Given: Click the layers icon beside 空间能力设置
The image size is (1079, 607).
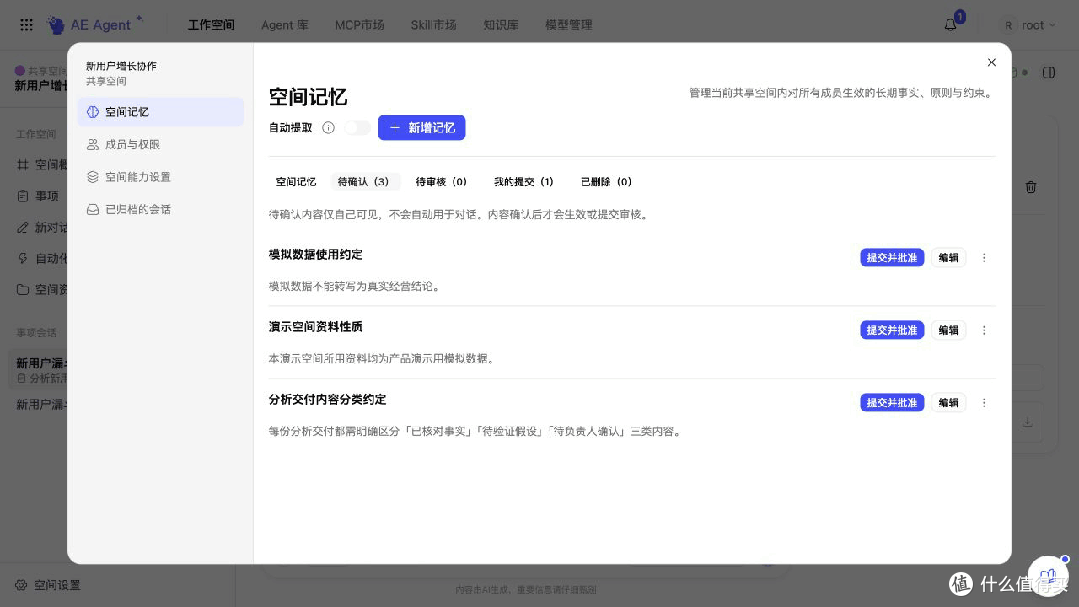Looking at the screenshot, I should coord(93,177).
